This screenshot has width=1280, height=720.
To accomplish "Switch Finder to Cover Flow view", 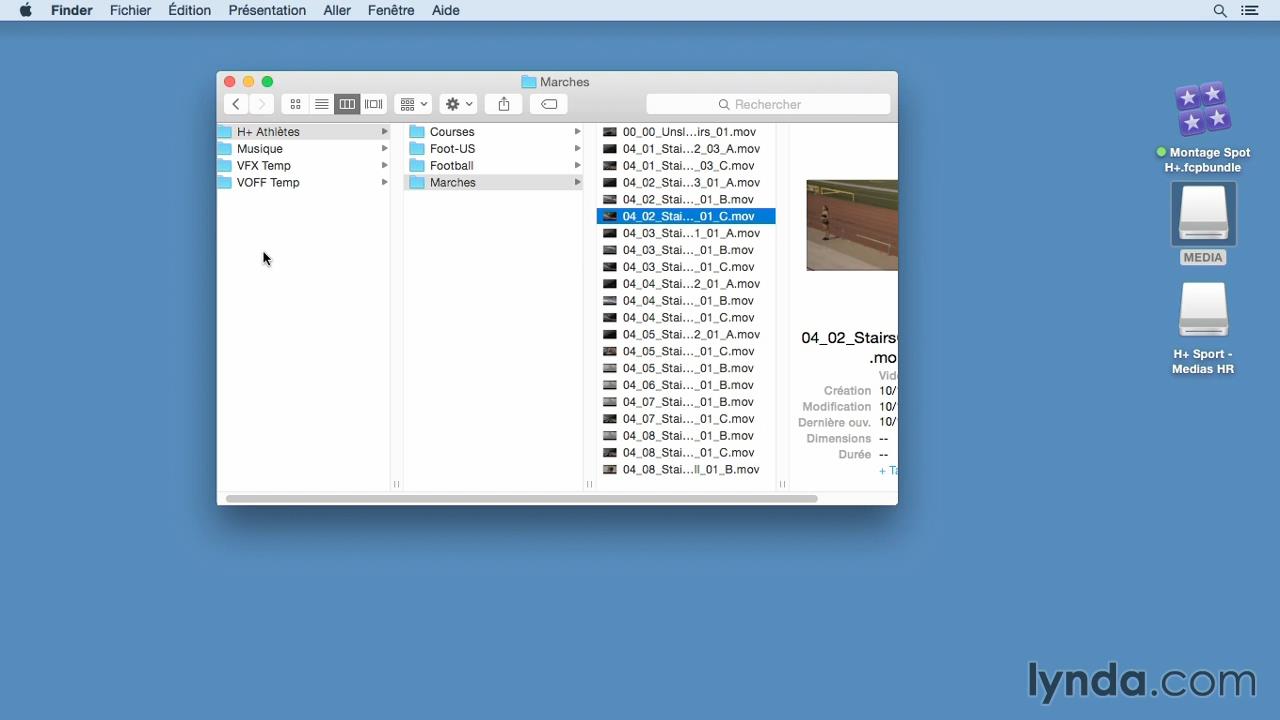I will (373, 104).
